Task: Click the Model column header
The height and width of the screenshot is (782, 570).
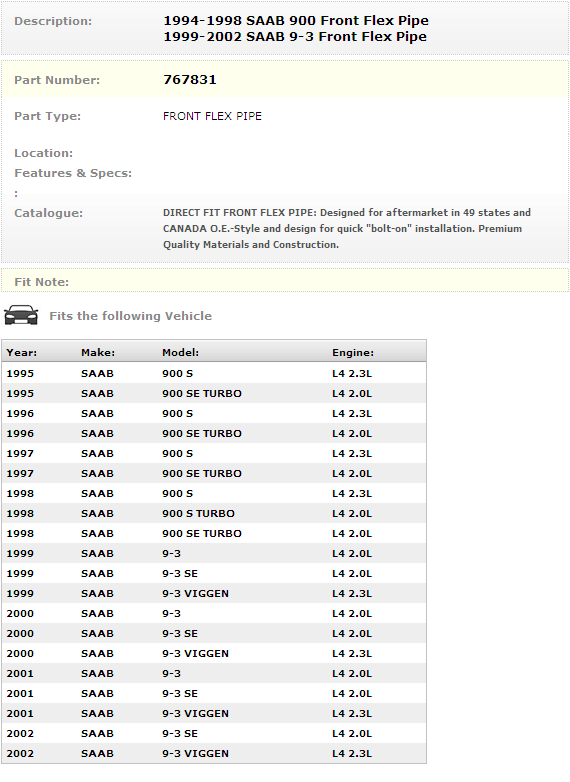Action: 181,353
